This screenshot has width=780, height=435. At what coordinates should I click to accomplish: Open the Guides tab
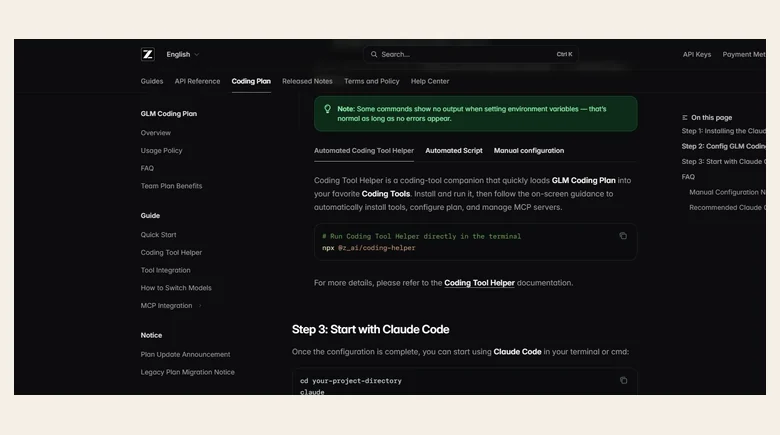pyautogui.click(x=152, y=81)
